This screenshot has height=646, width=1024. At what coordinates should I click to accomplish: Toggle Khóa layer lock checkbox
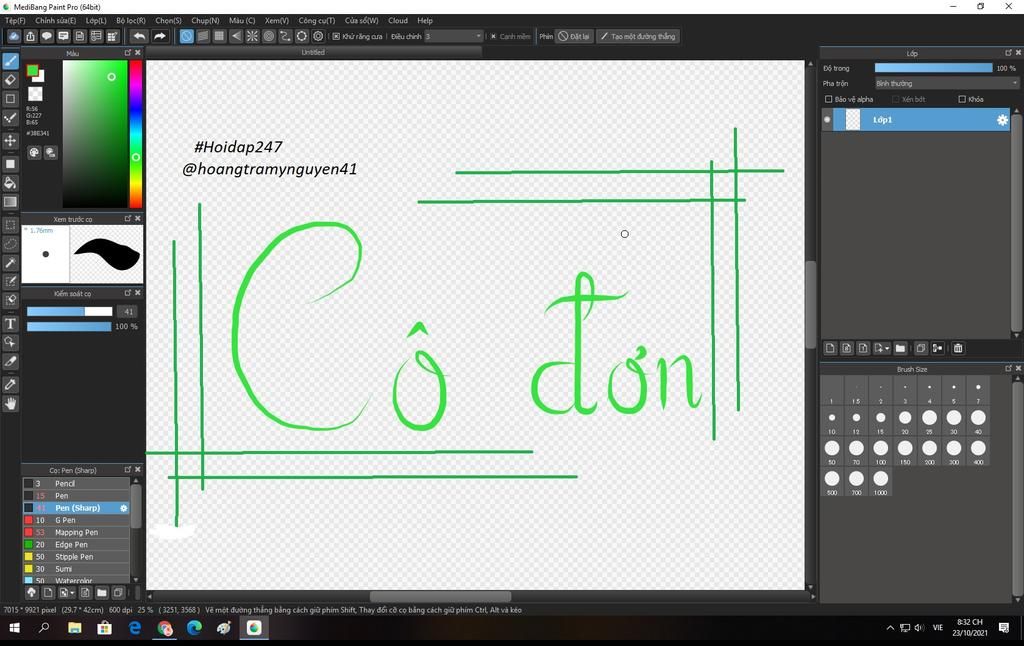coord(962,99)
